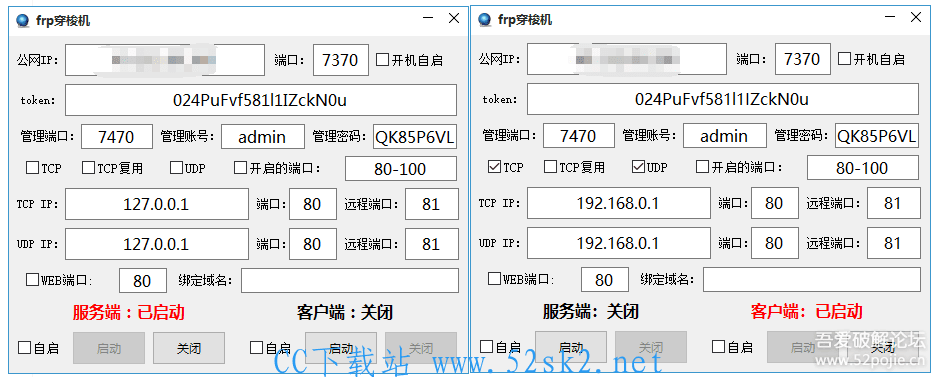Click UDP 端口 80 field in right window
Image resolution: width=935 pixels, height=377 pixels.
(775, 243)
